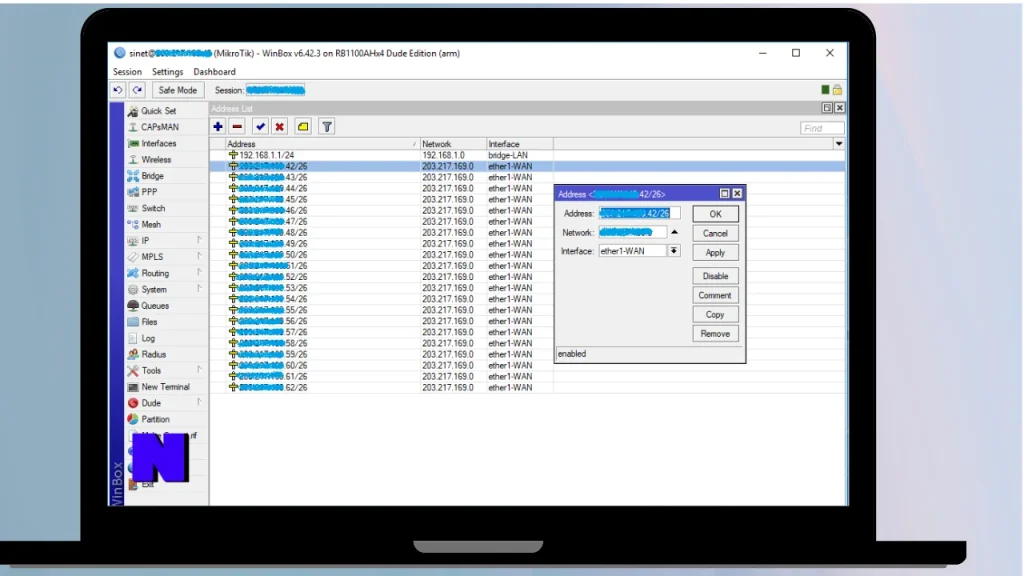Screen dimensions: 1024x576
Task: Click Copy in the Address dialog
Action: [x=715, y=315]
